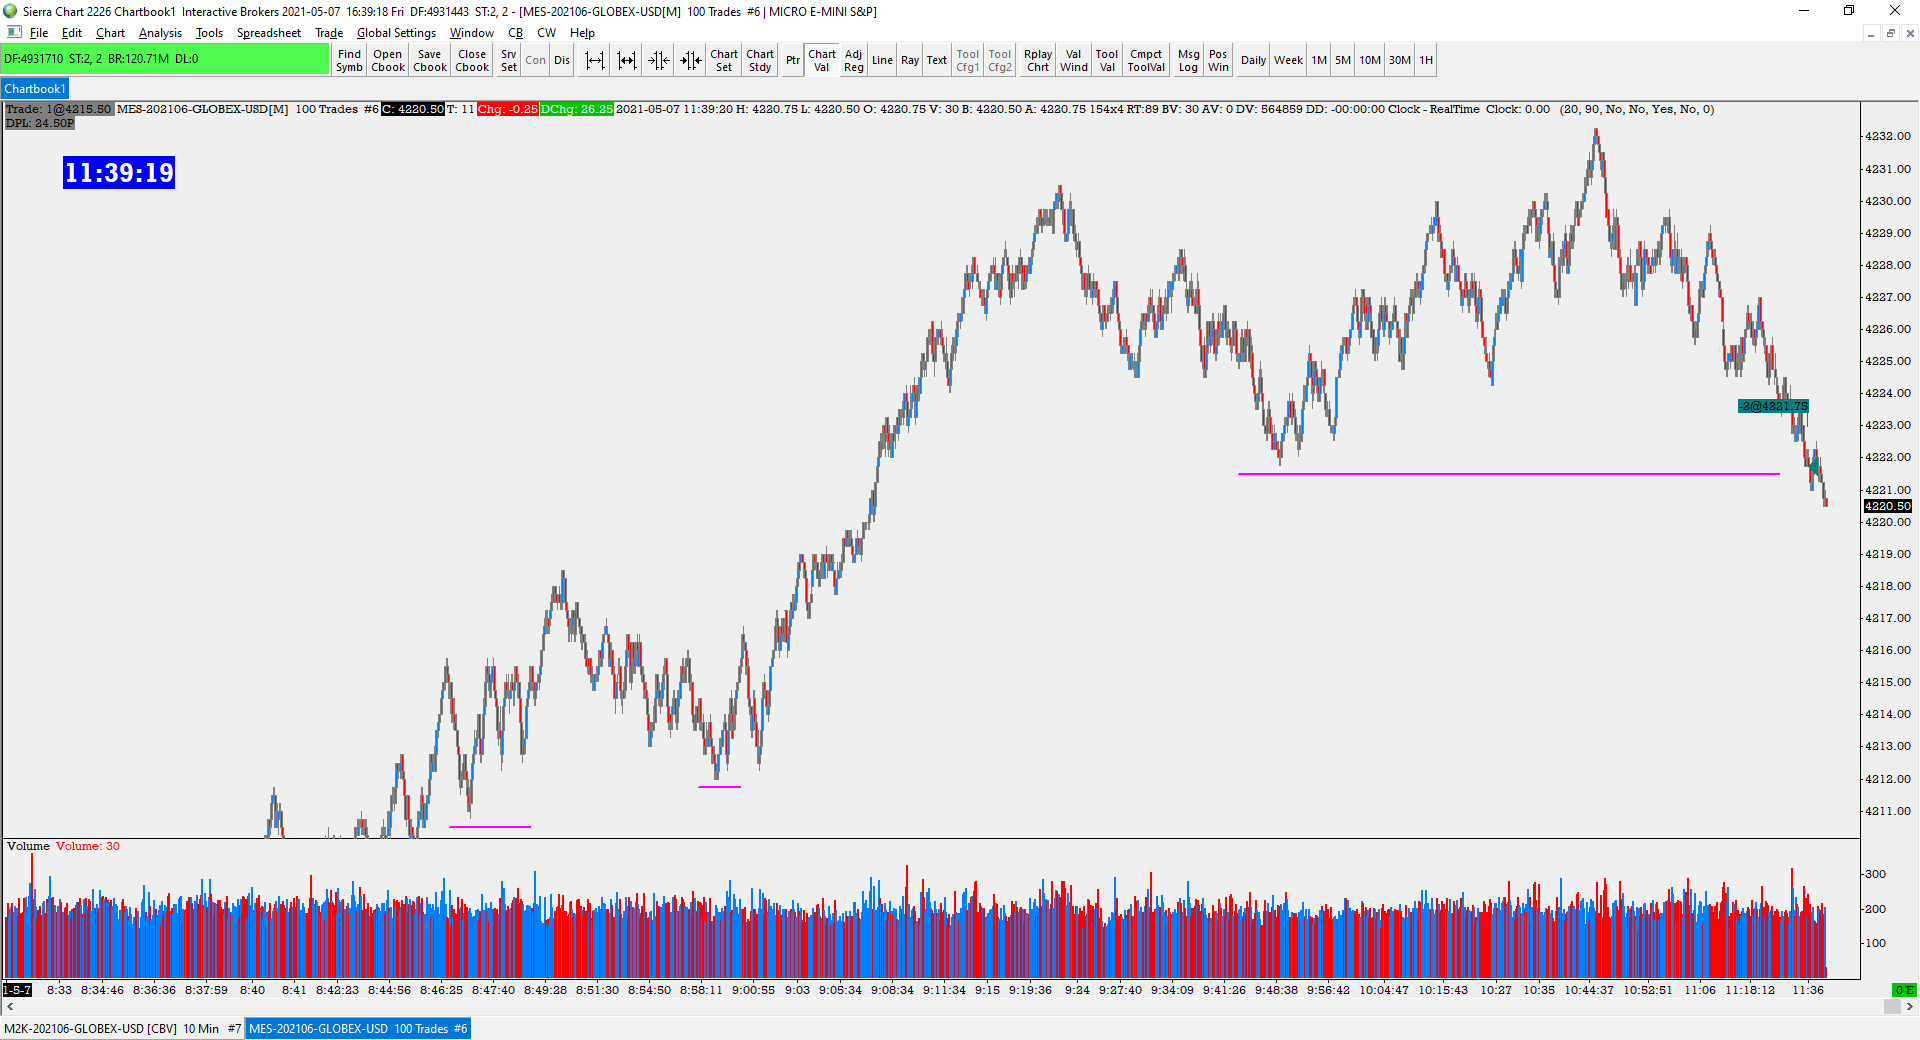Image resolution: width=1920 pixels, height=1040 pixels.
Task: Toggle Cmpct ToolVal compact tool values
Action: click(x=1146, y=61)
